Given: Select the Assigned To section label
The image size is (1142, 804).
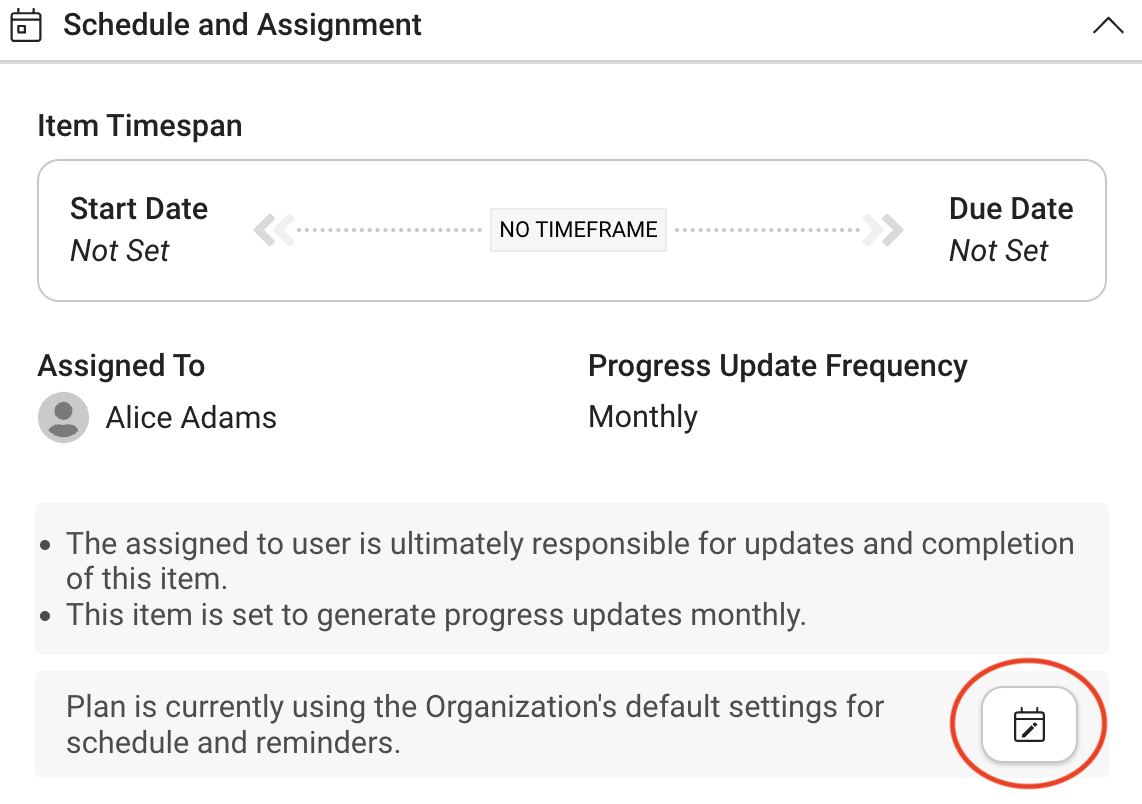Looking at the screenshot, I should [120, 366].
